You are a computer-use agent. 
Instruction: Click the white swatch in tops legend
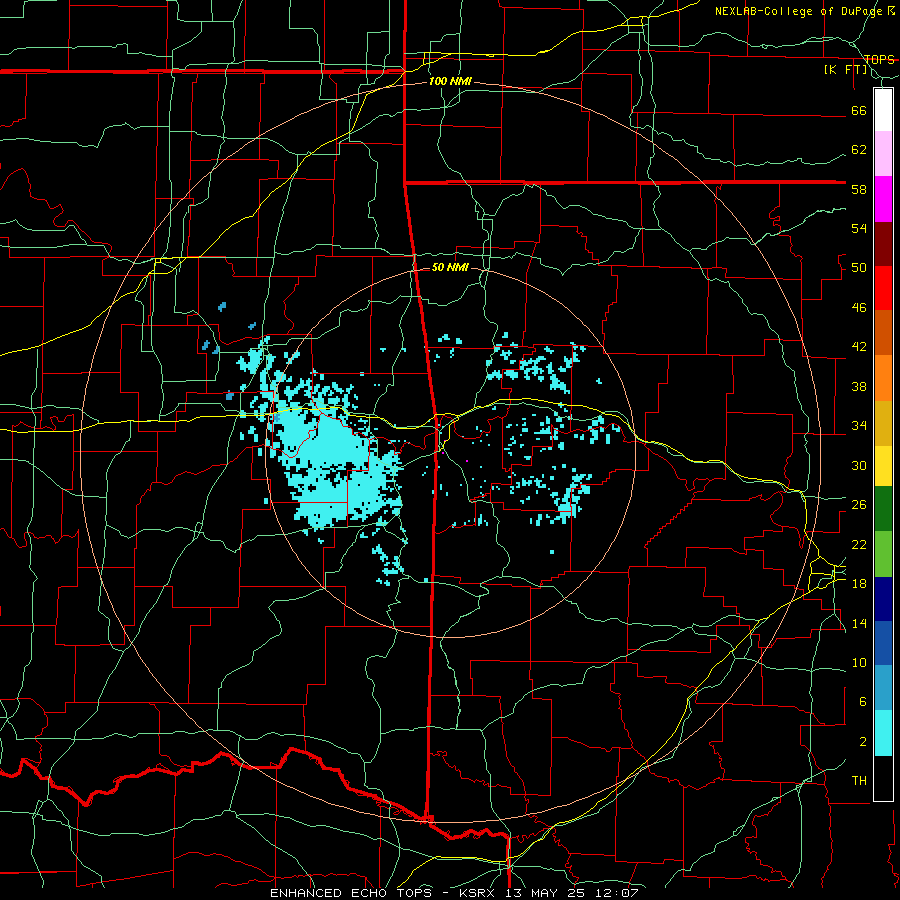click(883, 110)
